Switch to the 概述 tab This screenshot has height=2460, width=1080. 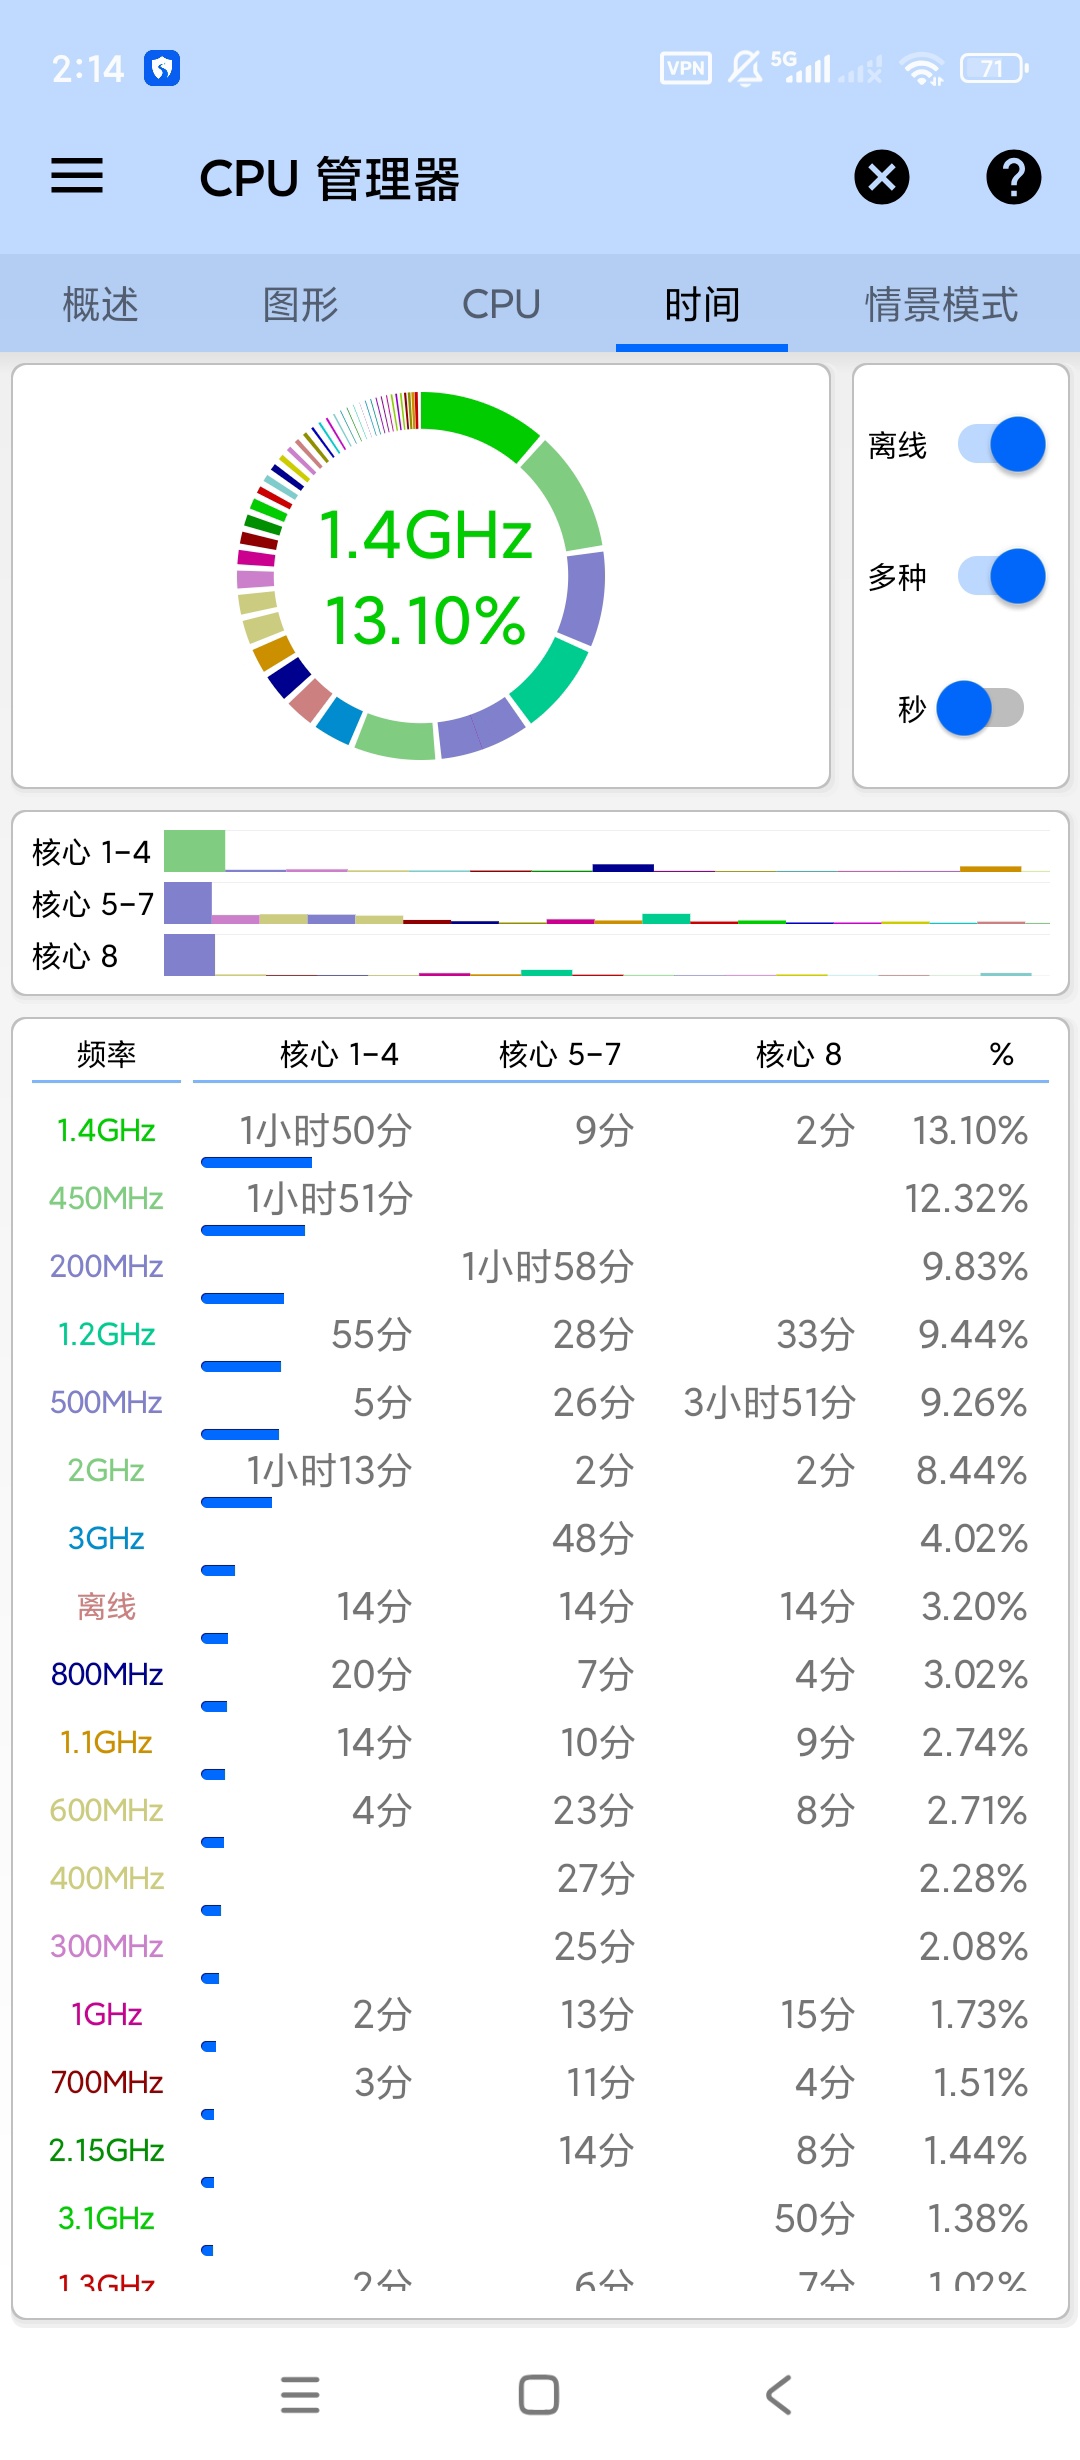pos(100,304)
